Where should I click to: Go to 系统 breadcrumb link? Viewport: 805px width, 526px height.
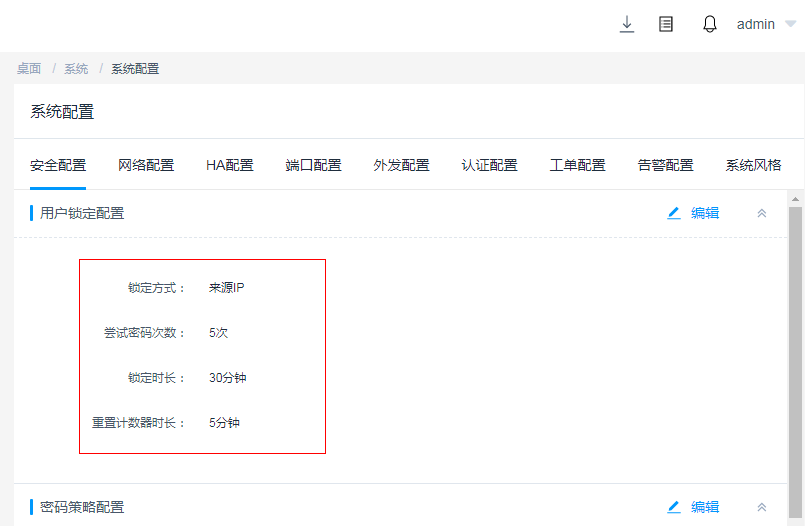tap(76, 69)
